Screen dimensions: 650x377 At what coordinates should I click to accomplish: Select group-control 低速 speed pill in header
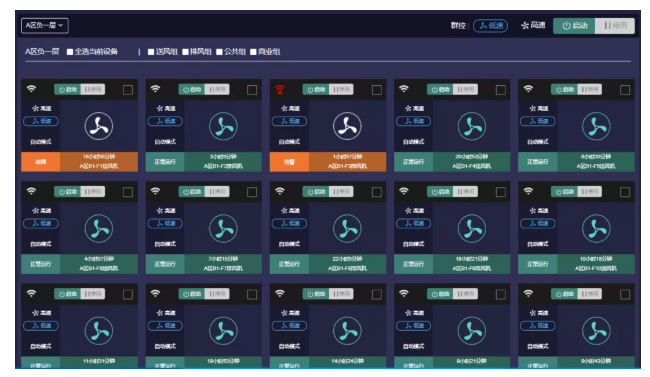click(x=490, y=26)
